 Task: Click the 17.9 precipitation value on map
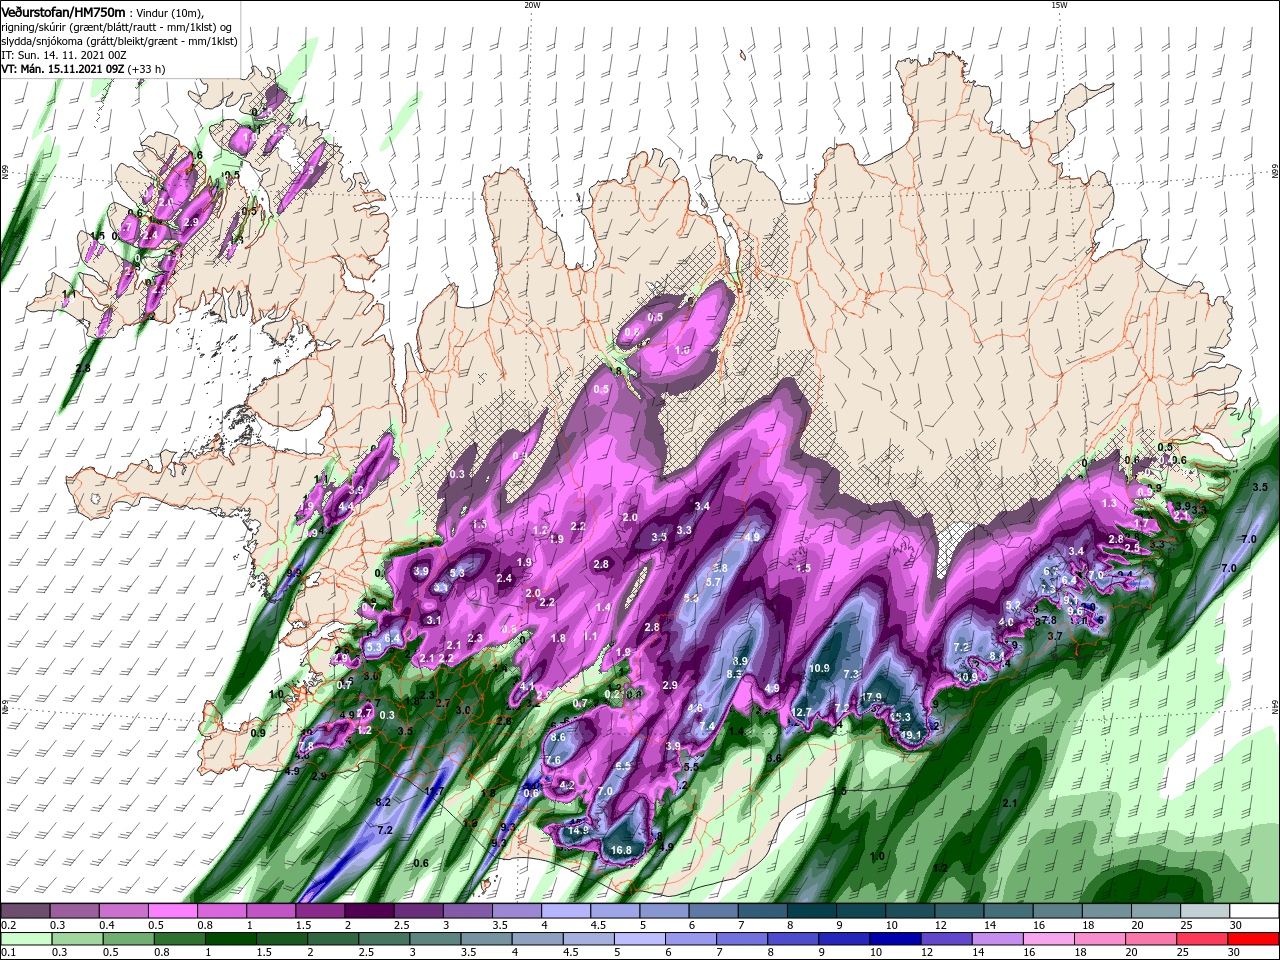click(x=871, y=697)
